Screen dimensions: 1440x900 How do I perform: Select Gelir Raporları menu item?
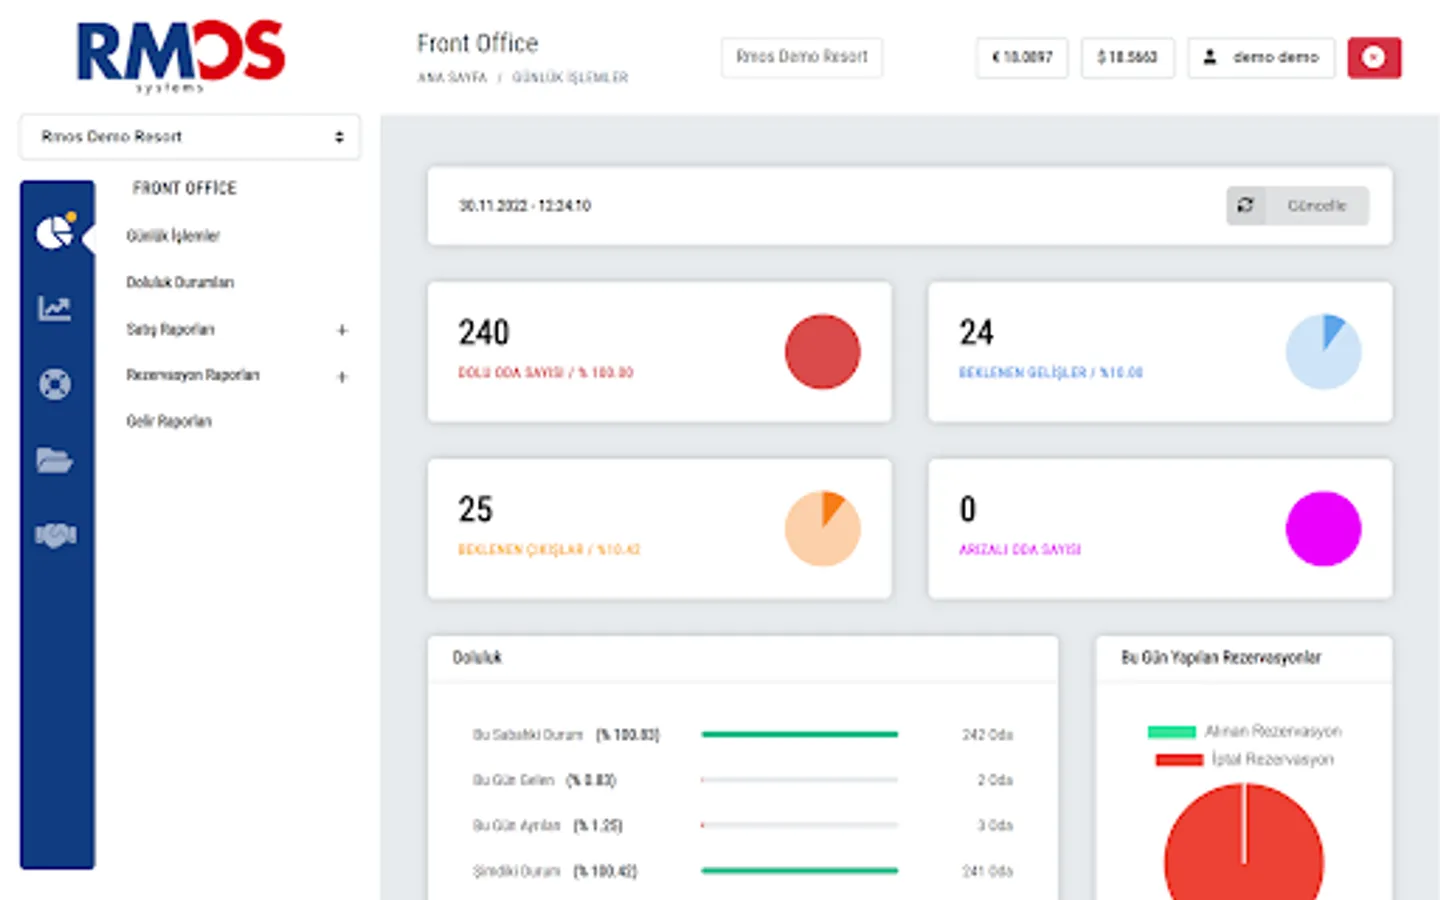tap(169, 422)
